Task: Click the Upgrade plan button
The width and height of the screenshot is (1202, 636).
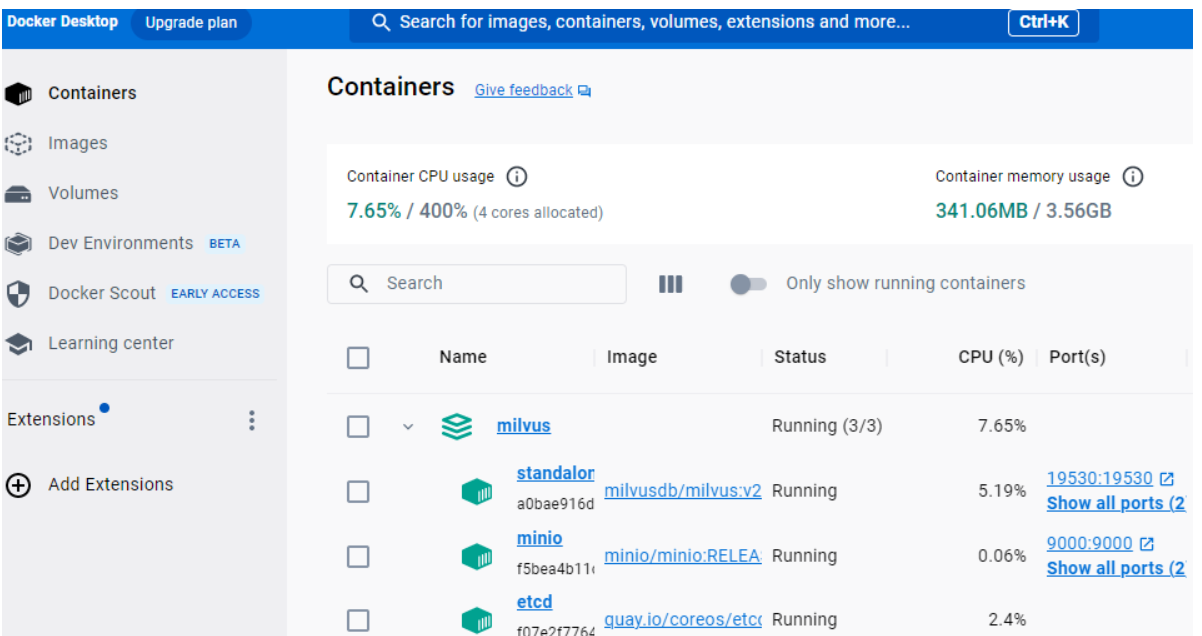Action: 190,22
